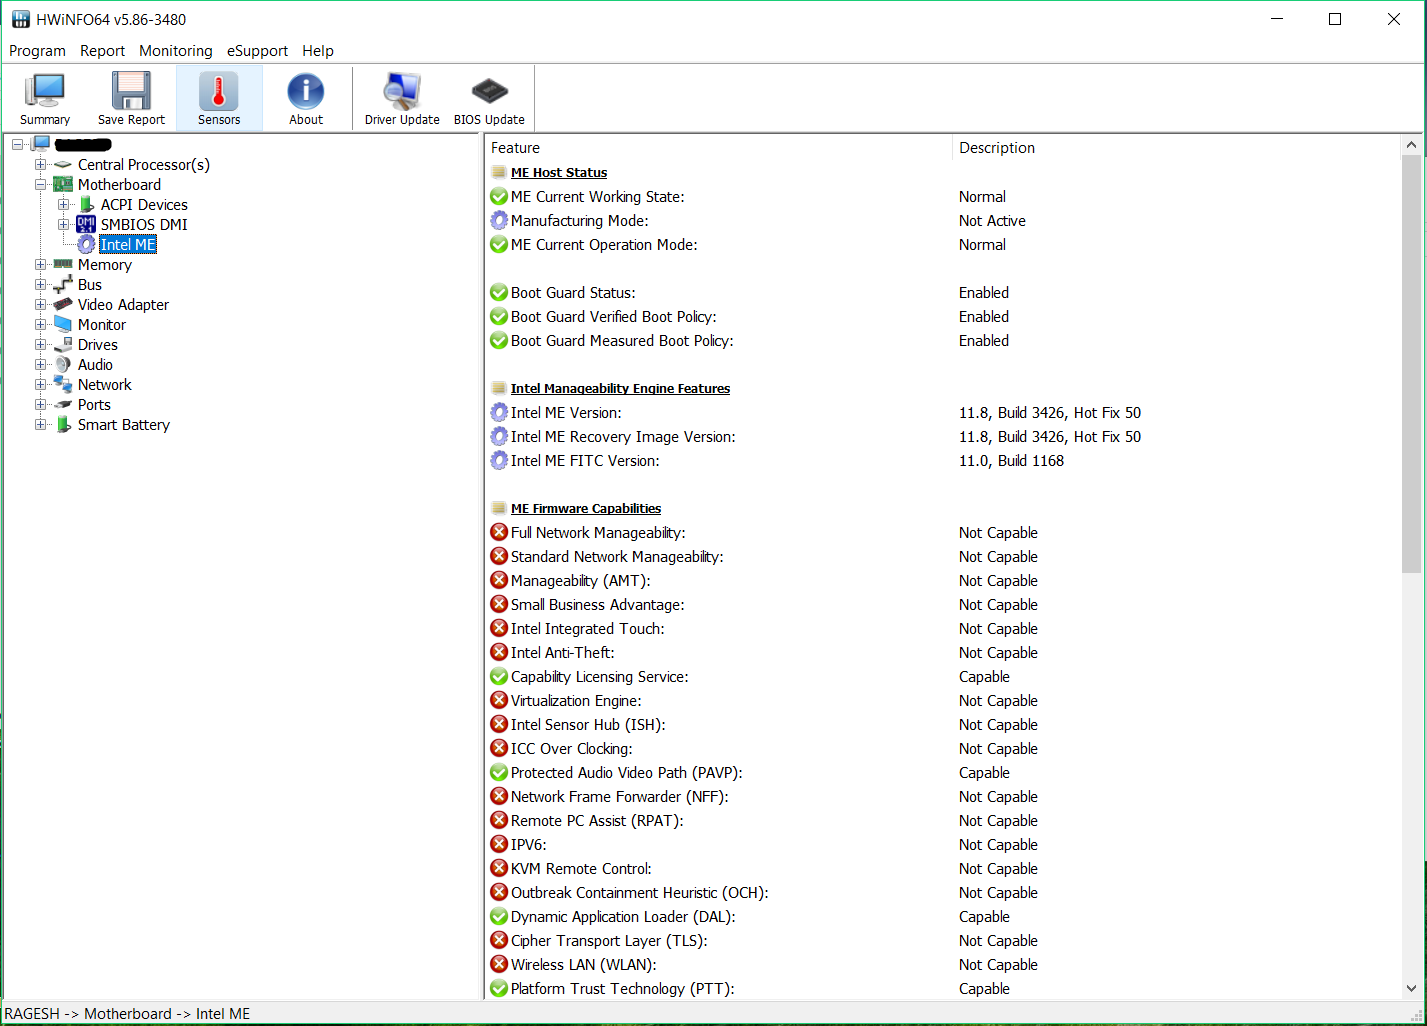
Task: Select the Intel ME FITC Version row
Action: pyautogui.click(x=943, y=461)
